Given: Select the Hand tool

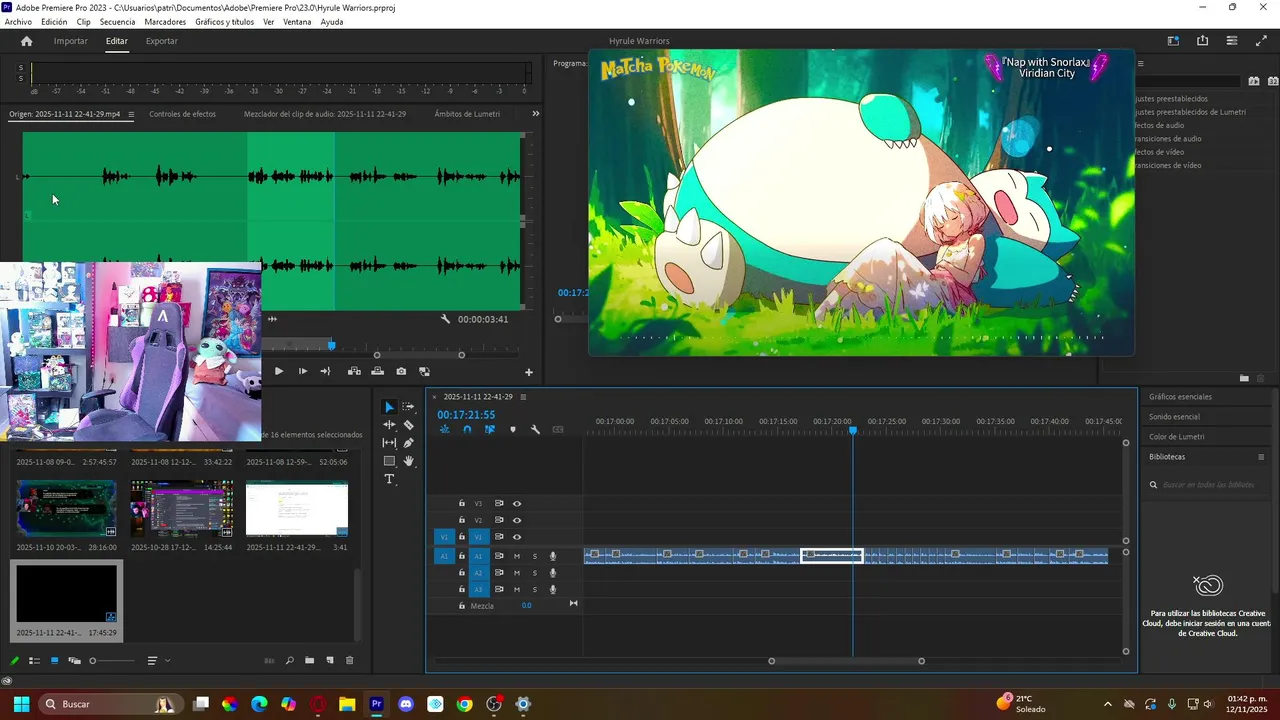Looking at the screenshot, I should (408, 461).
